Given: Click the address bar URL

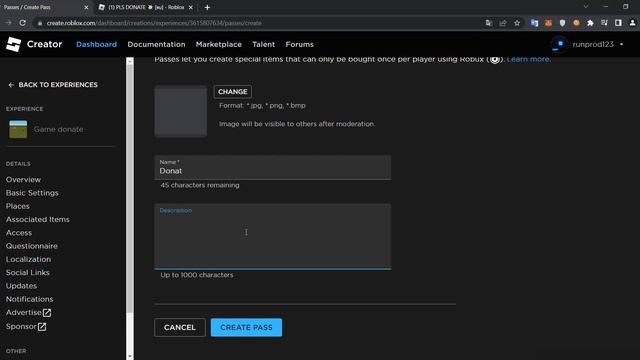Looking at the screenshot, I should (154, 23).
